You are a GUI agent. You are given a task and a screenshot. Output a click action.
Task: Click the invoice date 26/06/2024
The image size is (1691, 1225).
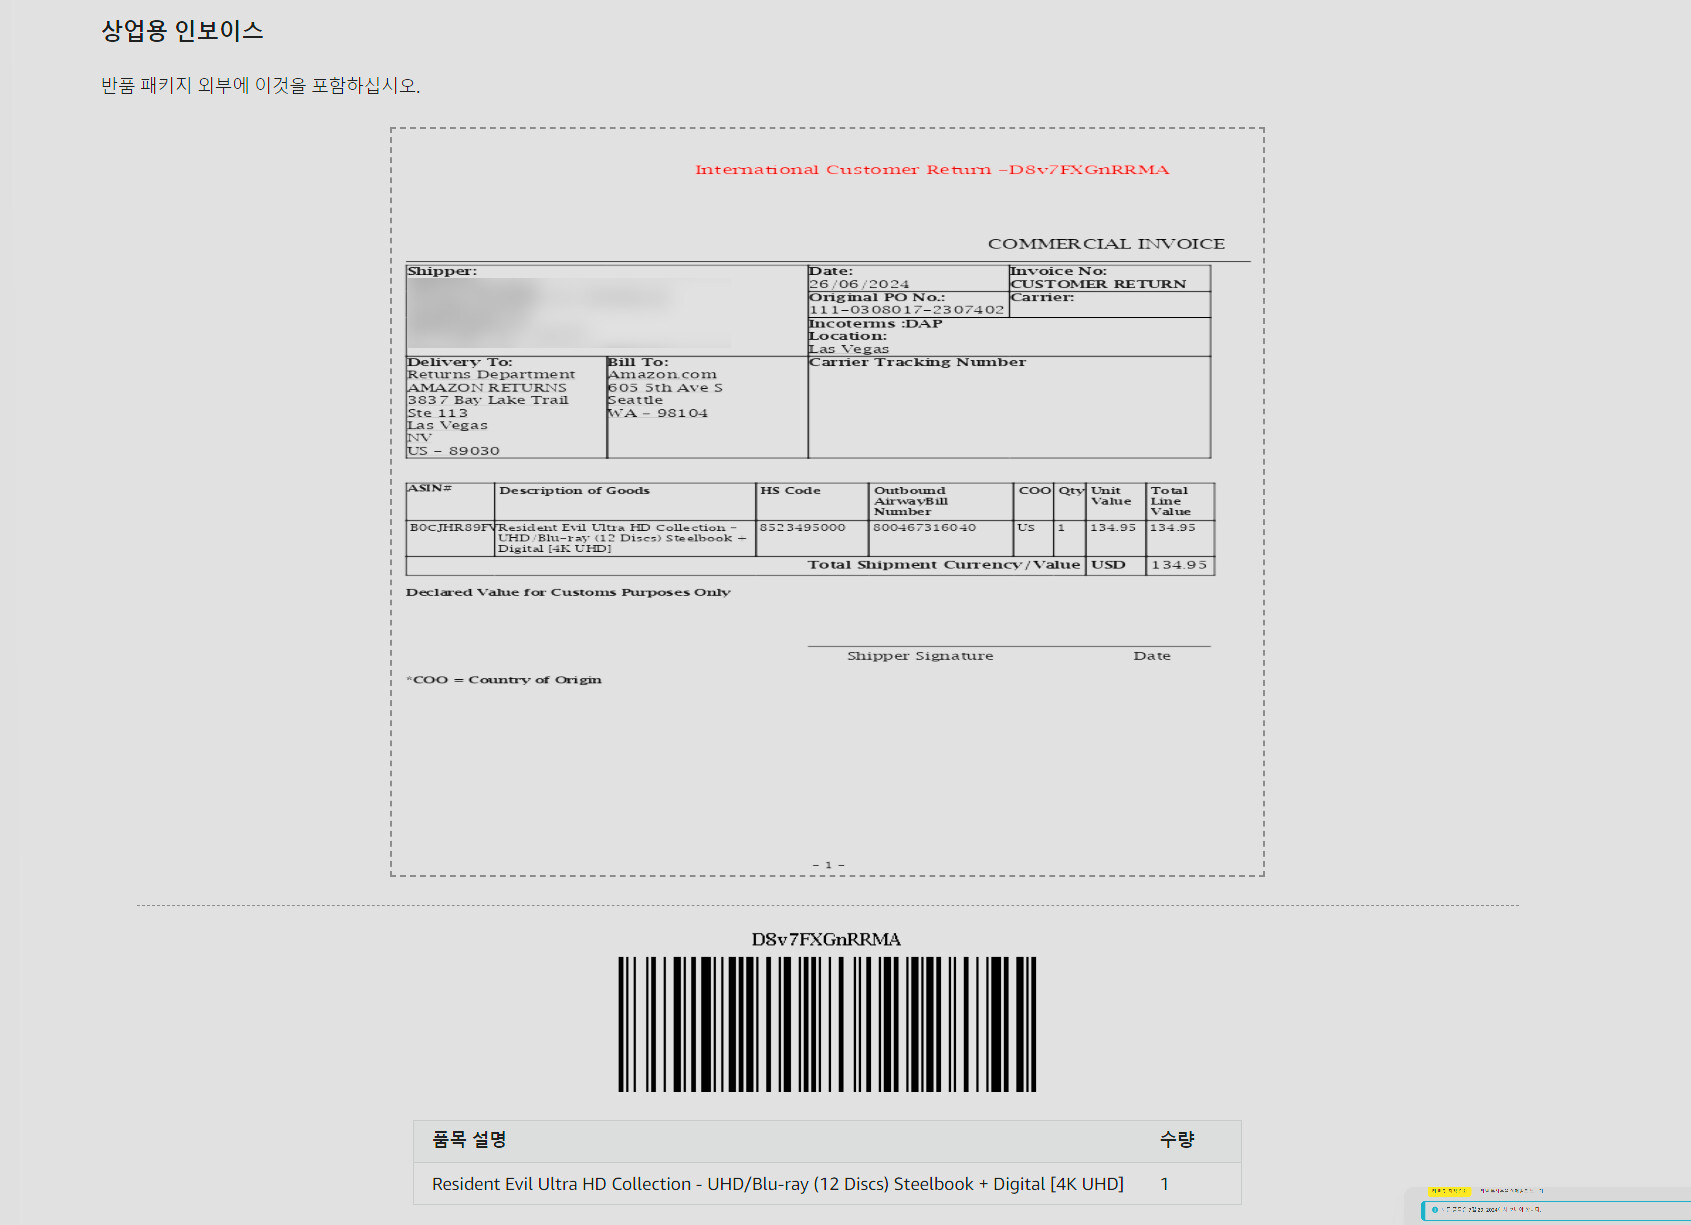(859, 284)
